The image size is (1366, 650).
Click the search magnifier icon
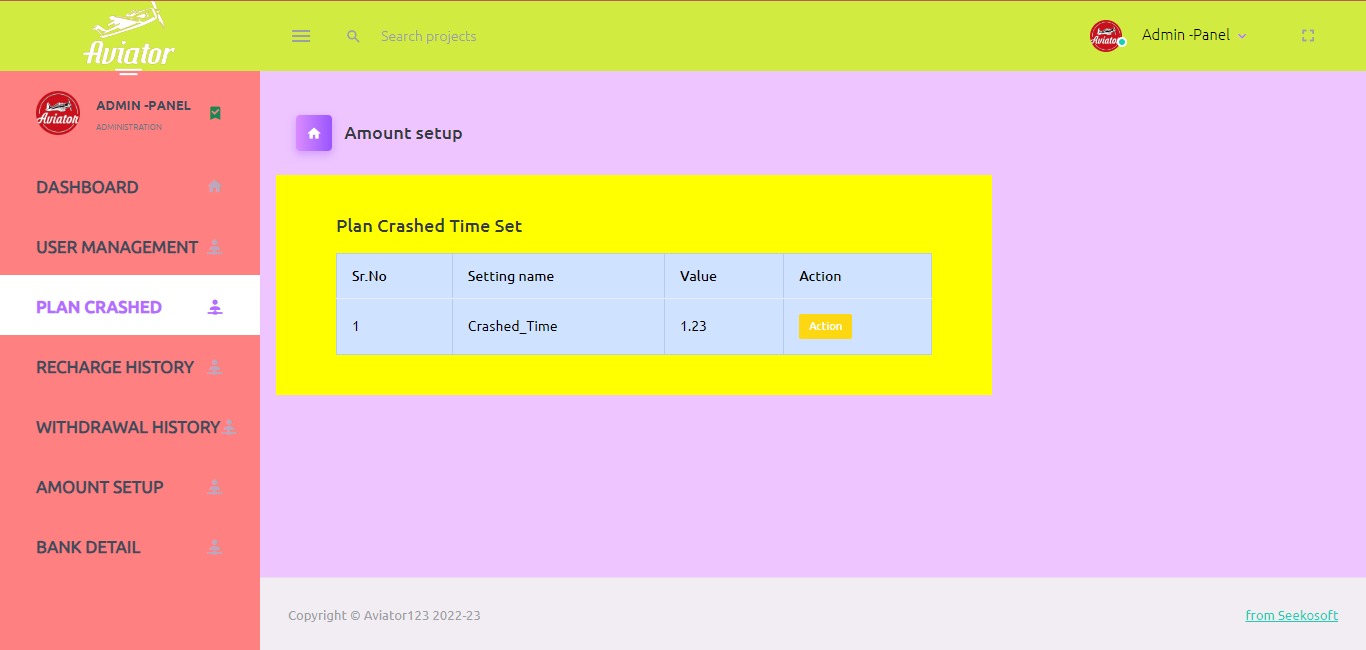pos(353,36)
